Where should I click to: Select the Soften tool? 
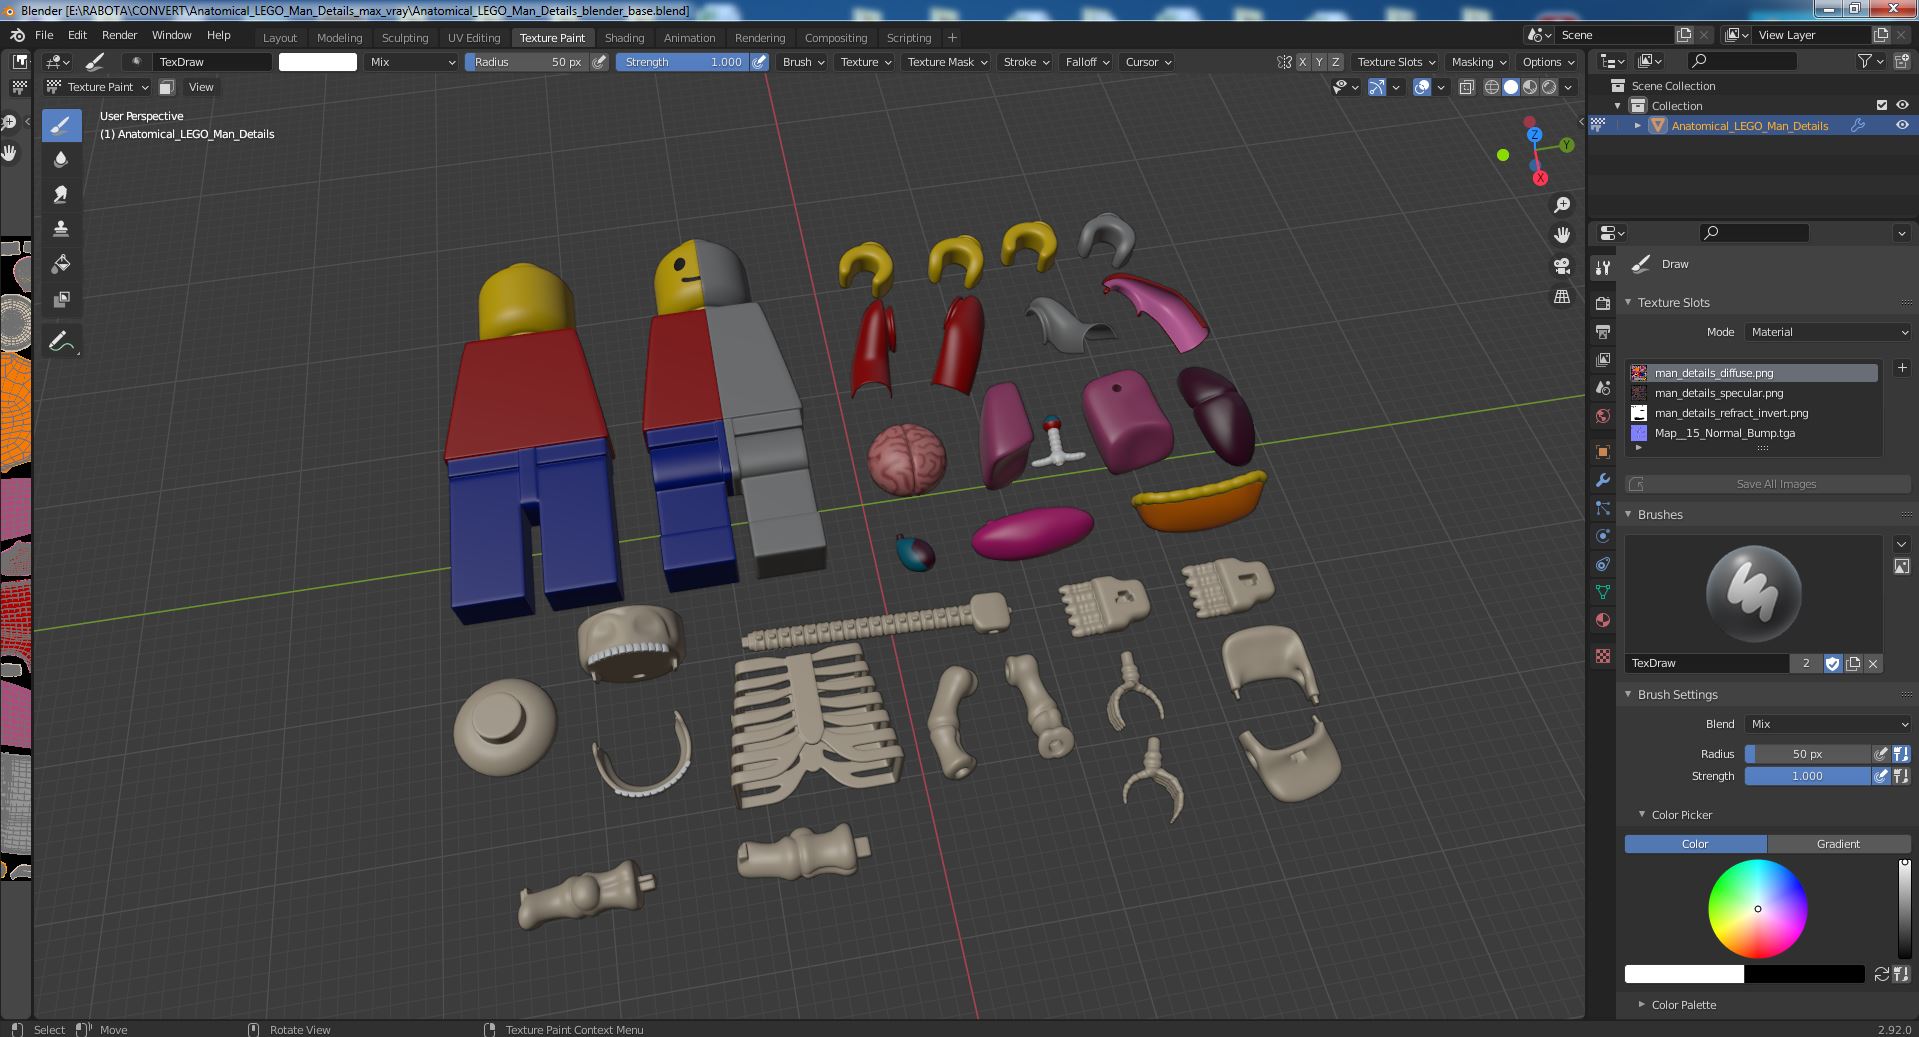(61, 159)
